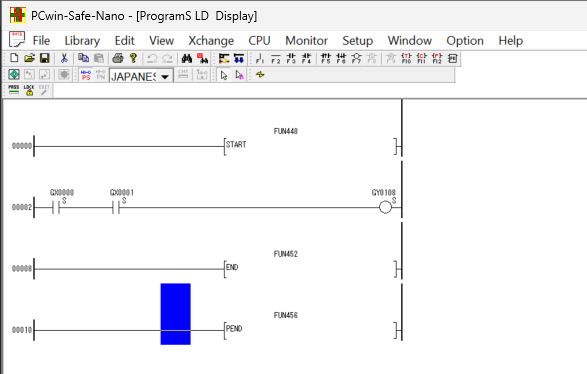This screenshot has width=587, height=374.
Task: Open the Monitor menu
Action: 306,40
